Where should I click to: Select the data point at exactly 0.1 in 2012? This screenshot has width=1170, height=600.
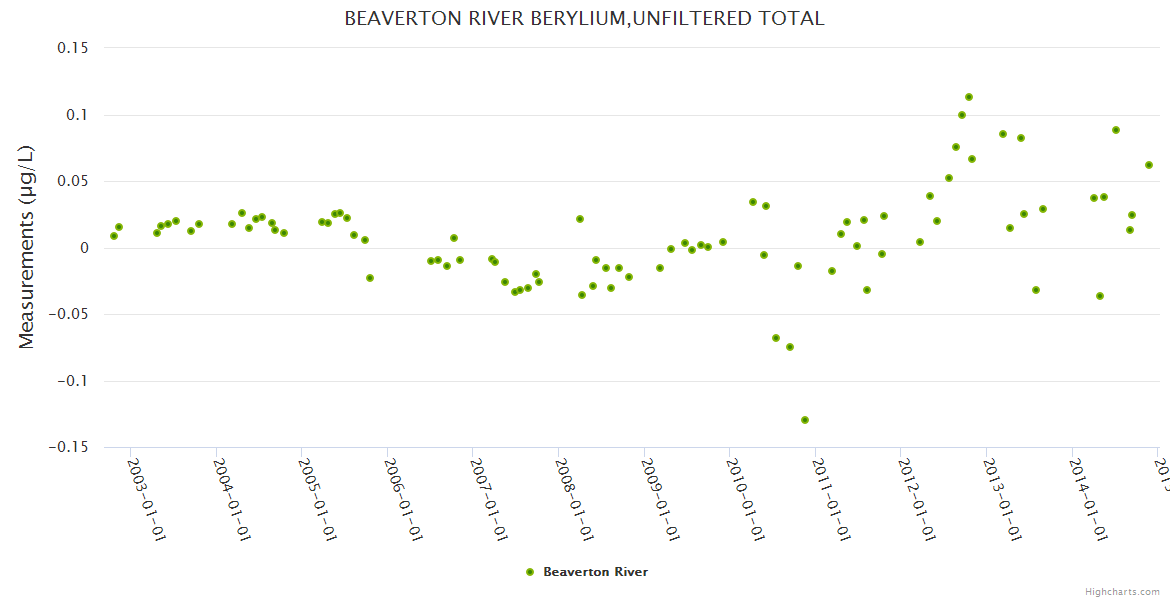click(x=962, y=115)
